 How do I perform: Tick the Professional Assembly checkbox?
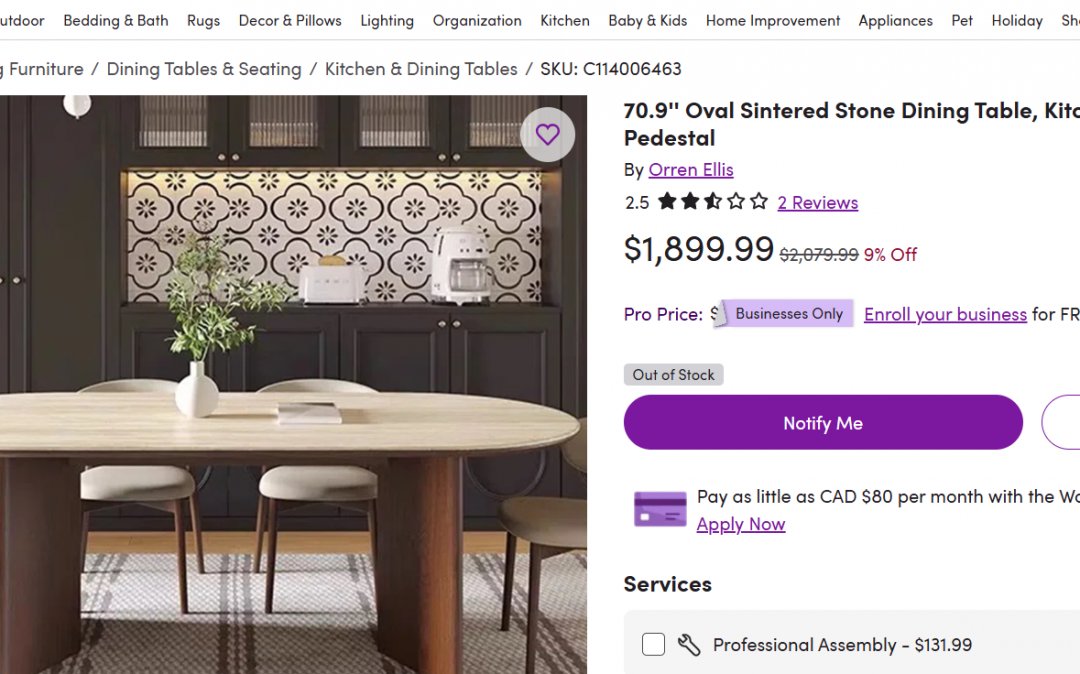[x=653, y=645]
